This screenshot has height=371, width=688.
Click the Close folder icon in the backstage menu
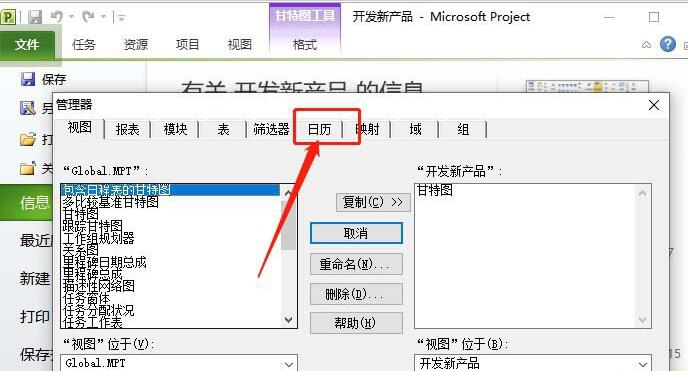pyautogui.click(x=28, y=168)
